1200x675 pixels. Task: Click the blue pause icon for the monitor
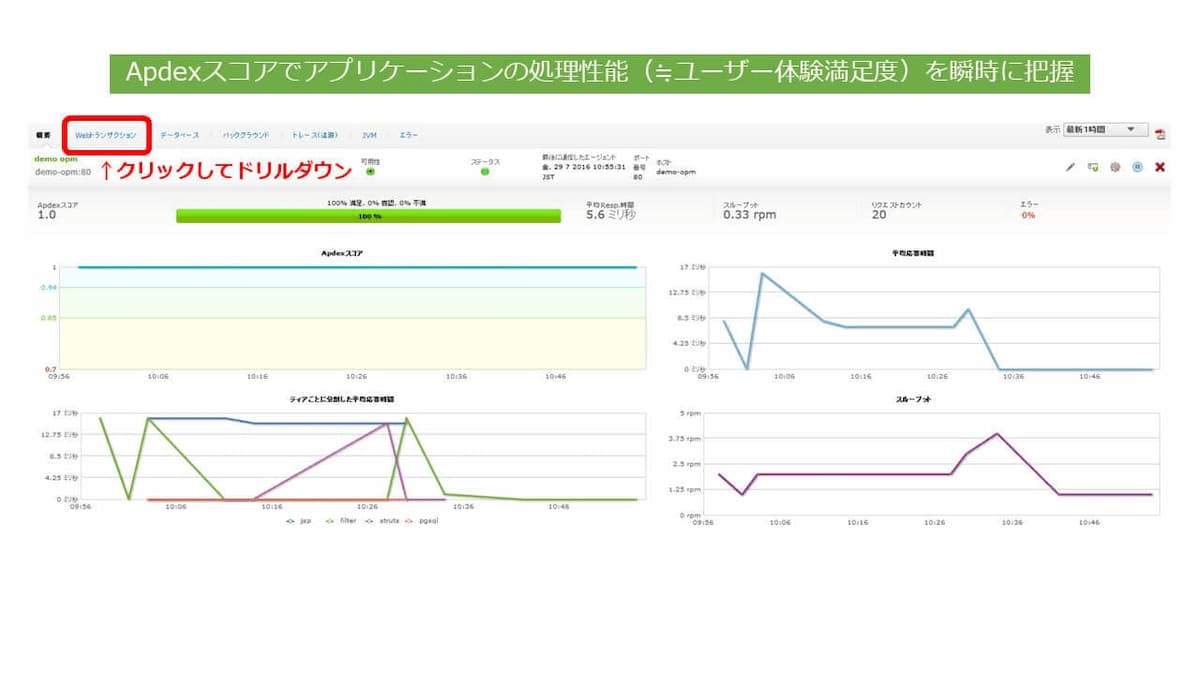click(1137, 167)
